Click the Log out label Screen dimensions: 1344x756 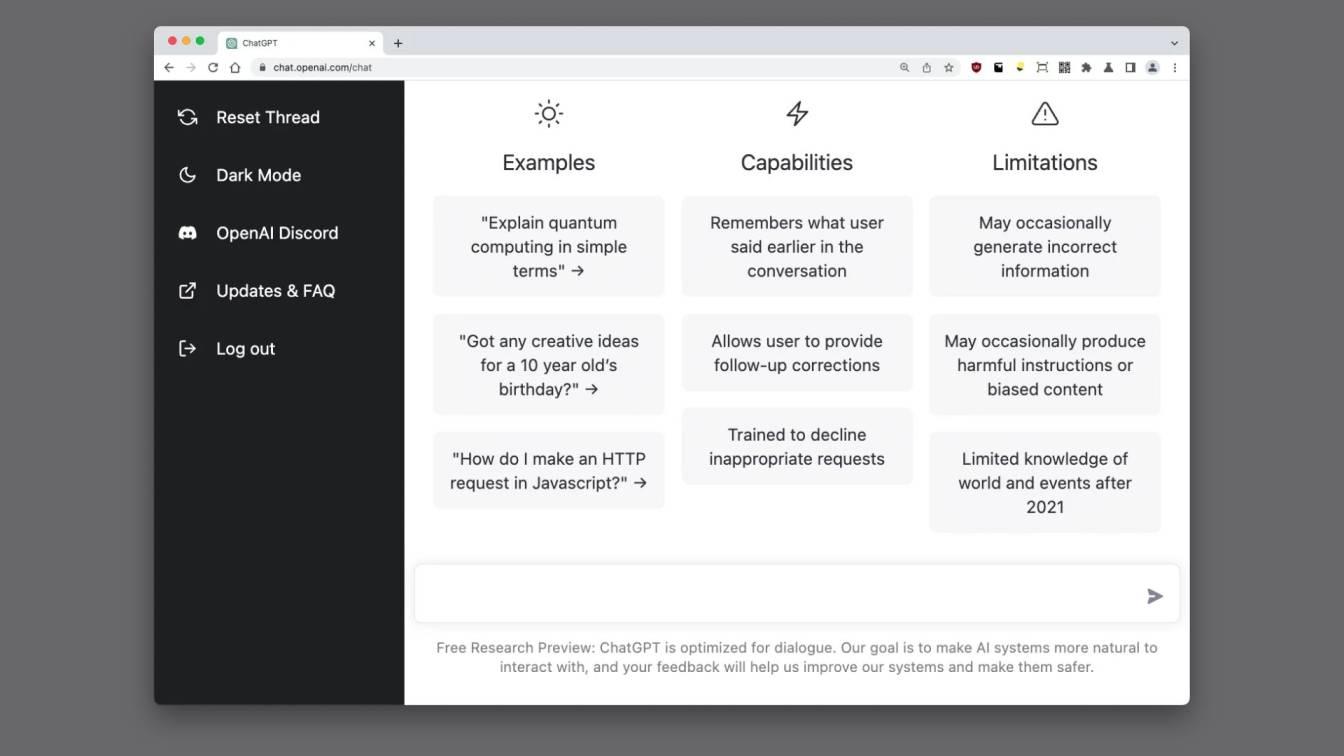[245, 349]
